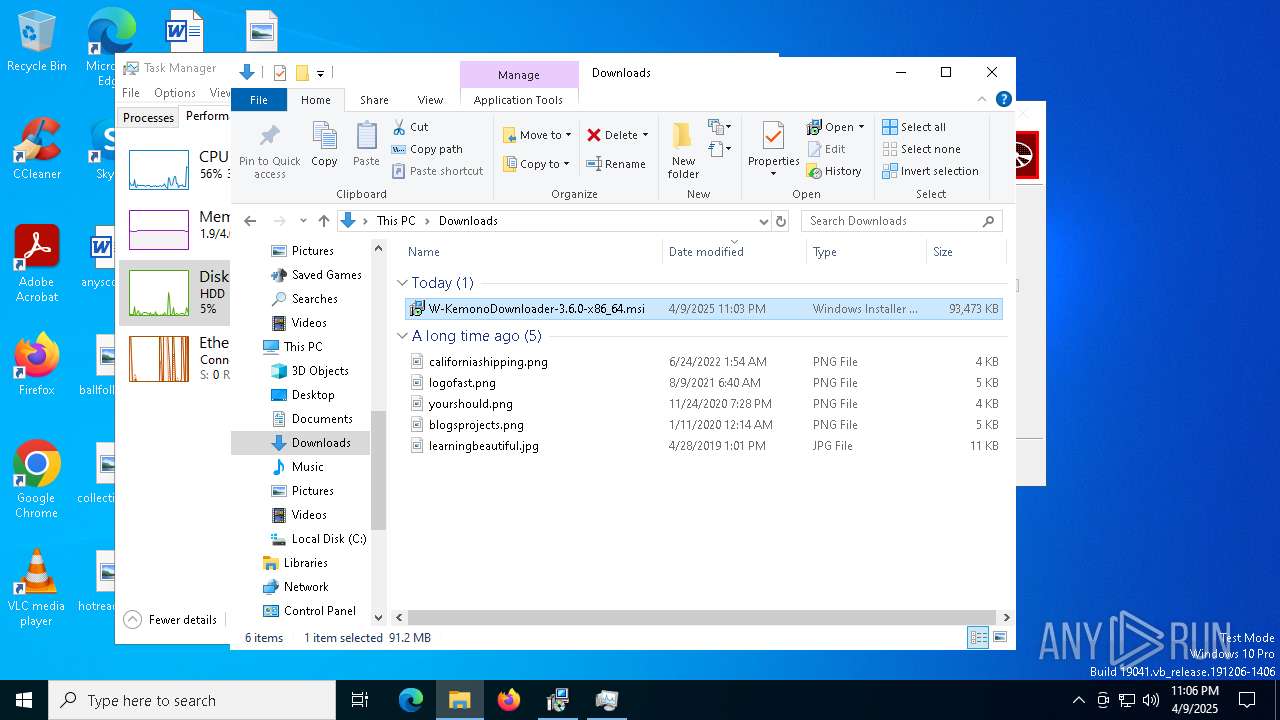Go up one folder level
Viewport: 1280px width, 720px height.
coord(324,221)
